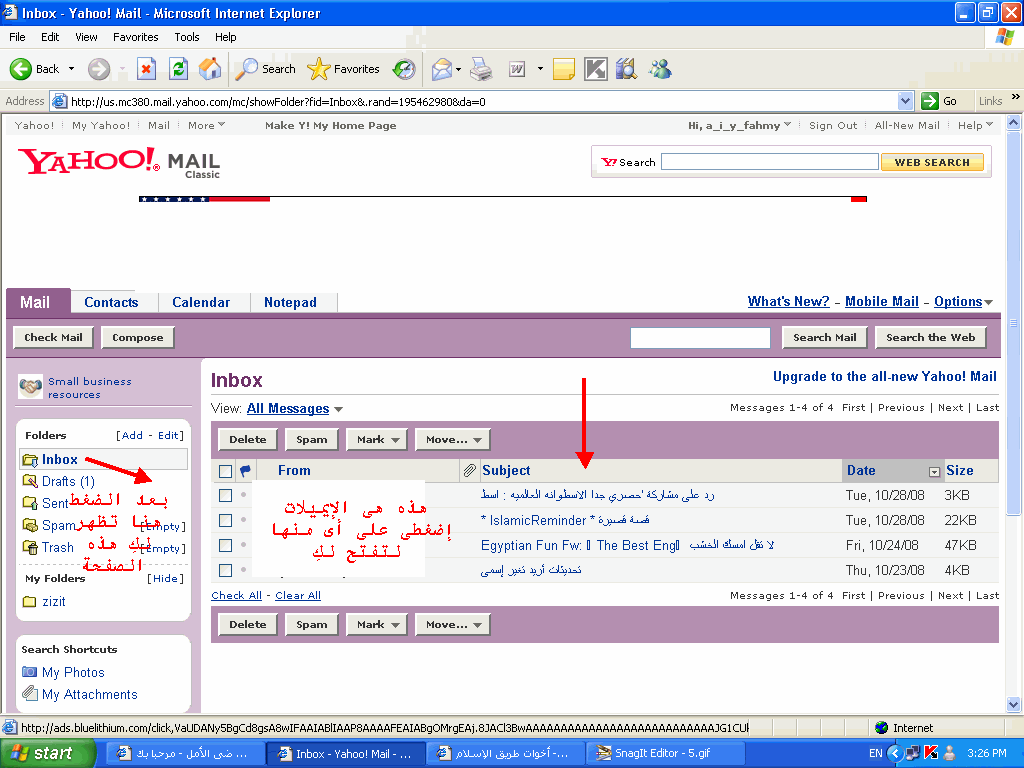Screen dimensions: 1024x768
Task: Click the zizit folder icon
Action: click(29, 601)
